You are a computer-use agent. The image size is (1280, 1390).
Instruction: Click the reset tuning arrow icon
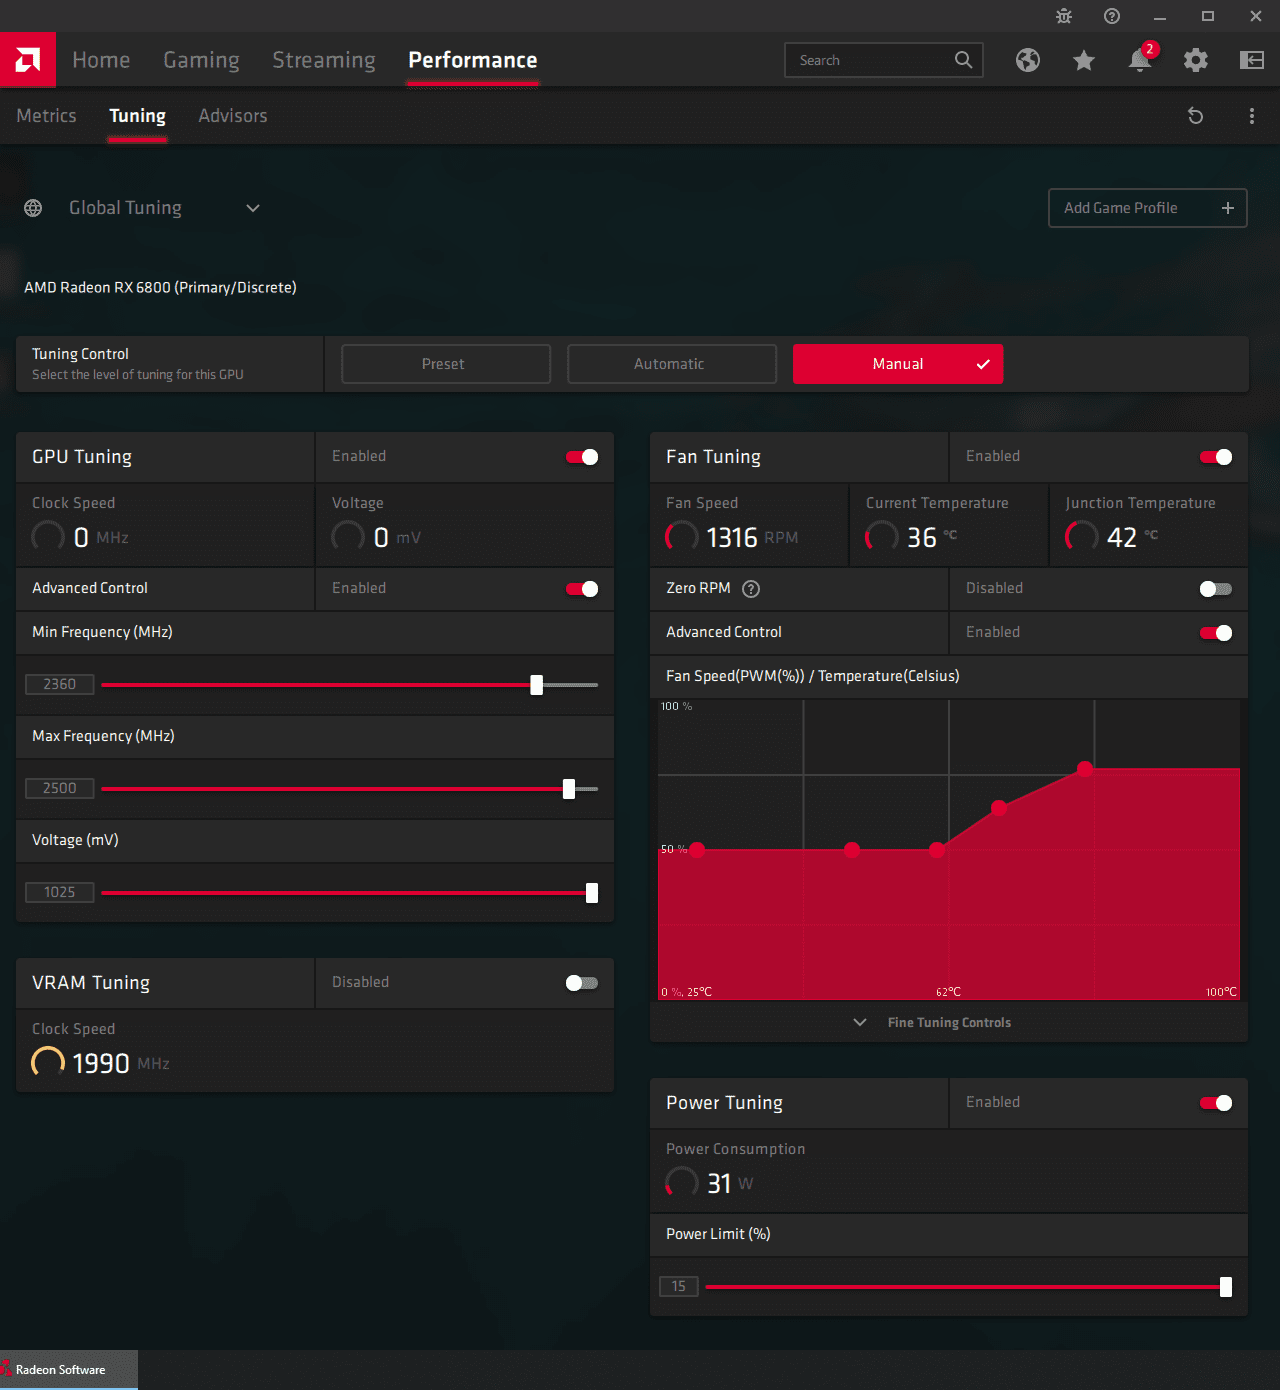click(x=1195, y=116)
